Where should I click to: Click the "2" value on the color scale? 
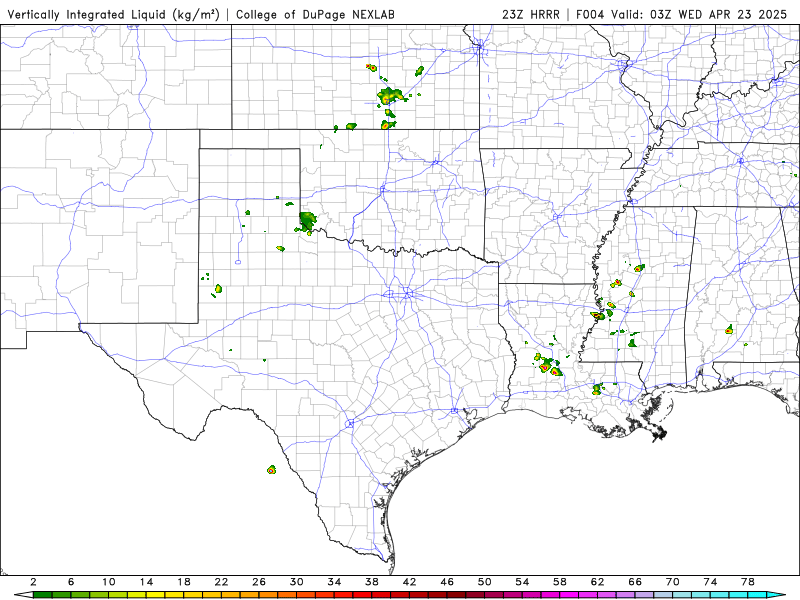[x=34, y=582]
